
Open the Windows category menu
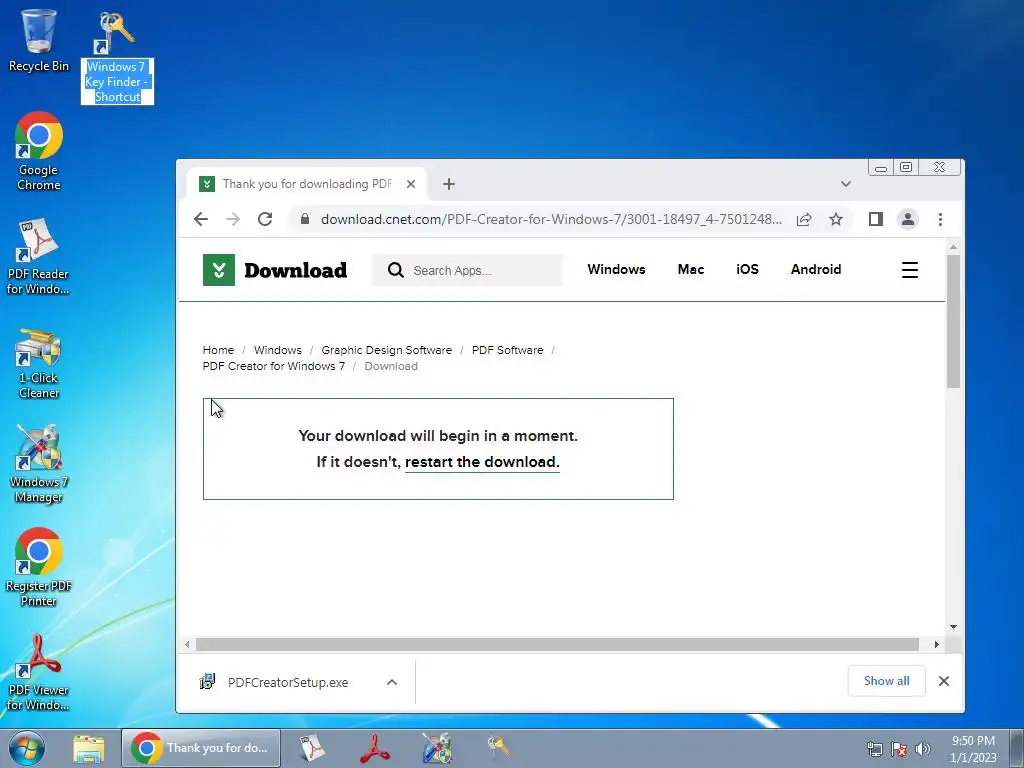[x=616, y=269]
